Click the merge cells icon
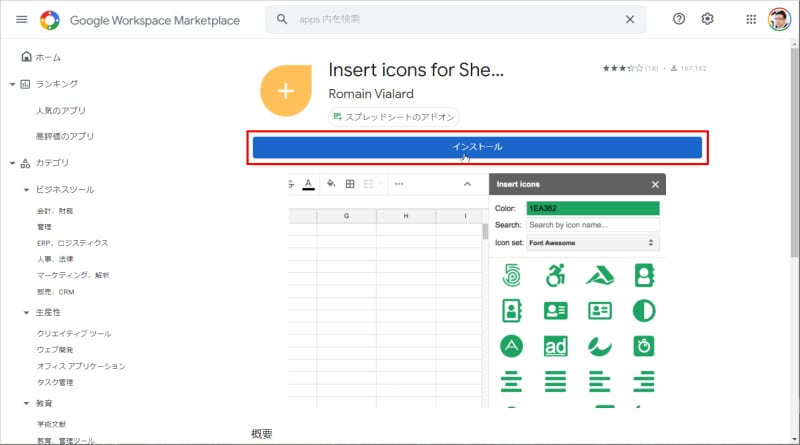 (368, 184)
